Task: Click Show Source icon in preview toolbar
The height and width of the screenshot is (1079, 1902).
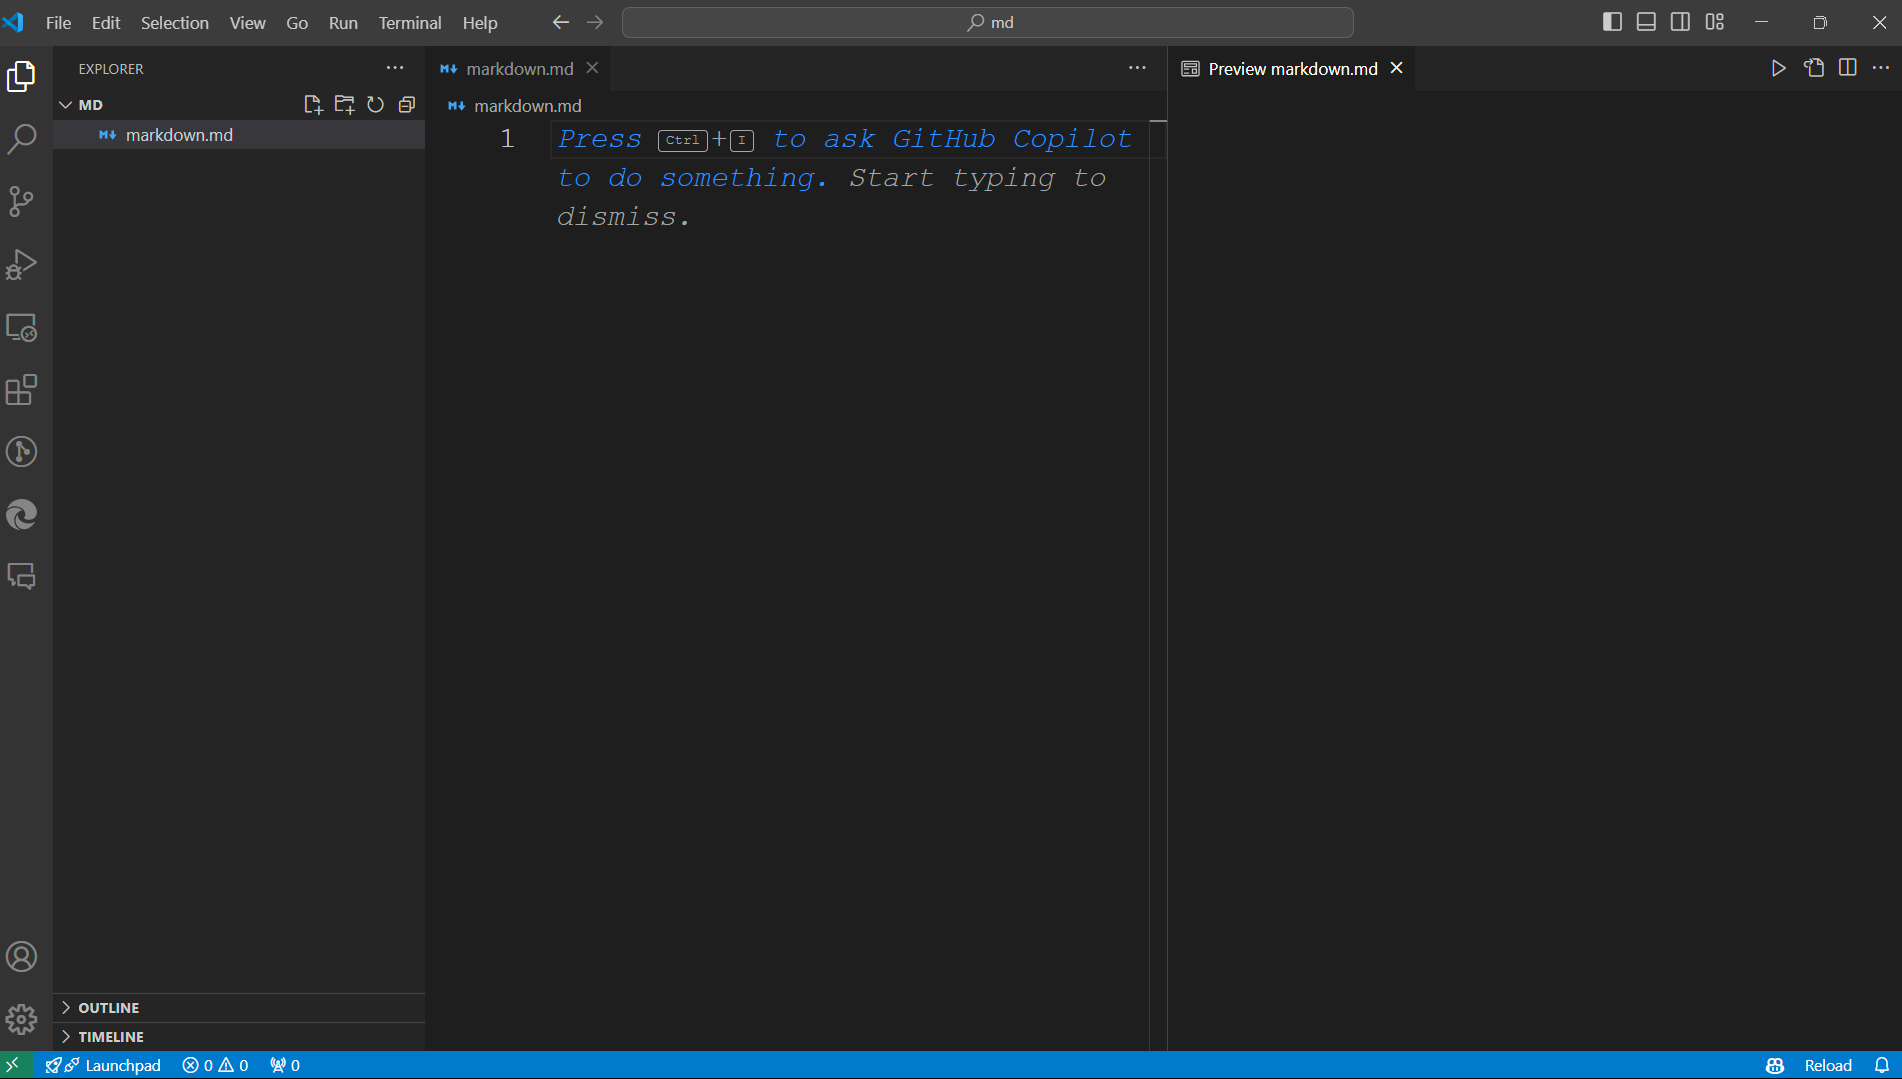Action: click(x=1814, y=68)
